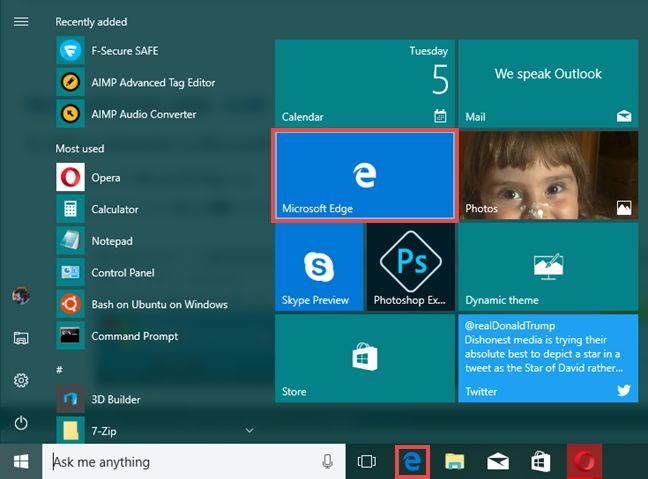Screen dimensions: 648x479
Task: Open Microsoft Edge from the taskbar
Action: coord(412,462)
